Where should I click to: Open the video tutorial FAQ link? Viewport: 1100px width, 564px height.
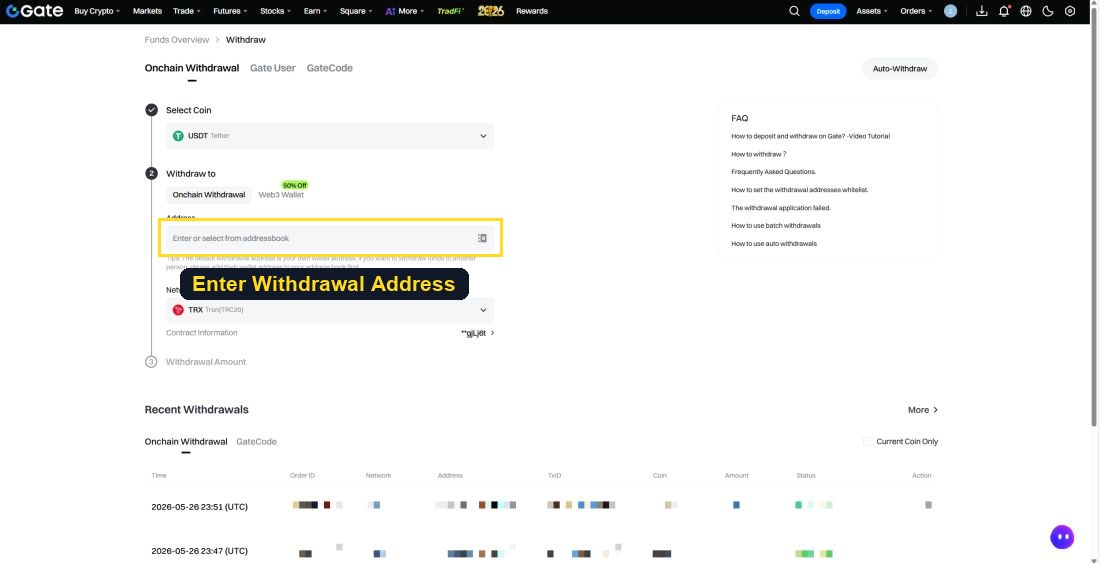tap(810, 136)
